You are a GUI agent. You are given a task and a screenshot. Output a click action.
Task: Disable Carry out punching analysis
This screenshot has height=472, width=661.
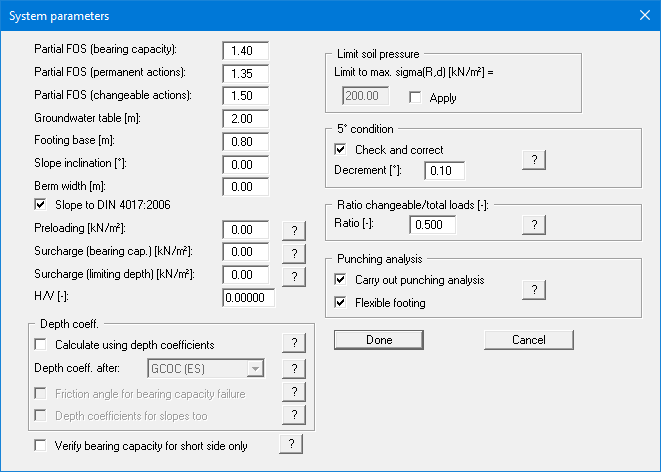point(341,280)
